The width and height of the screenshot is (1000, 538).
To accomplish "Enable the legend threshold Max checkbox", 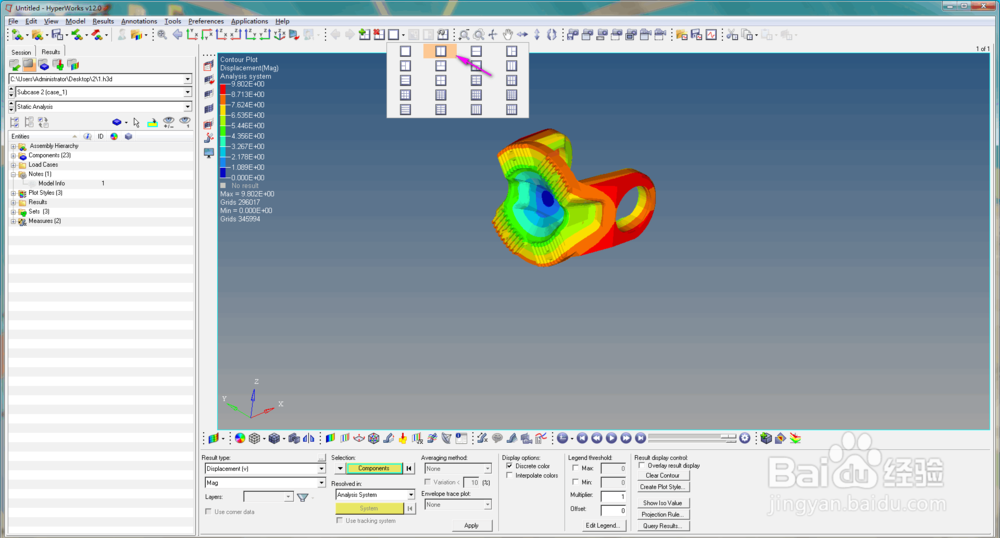I will (x=575, y=469).
